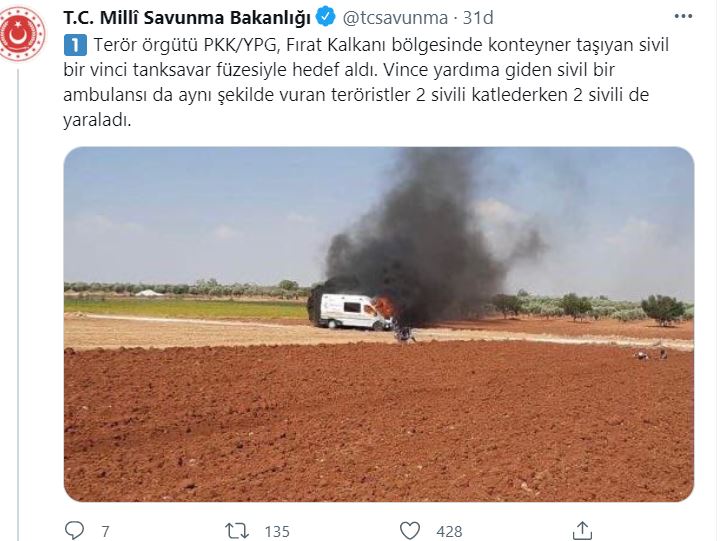The width and height of the screenshot is (725, 541).
Task: Click the 31d timestamp
Action: (x=478, y=18)
